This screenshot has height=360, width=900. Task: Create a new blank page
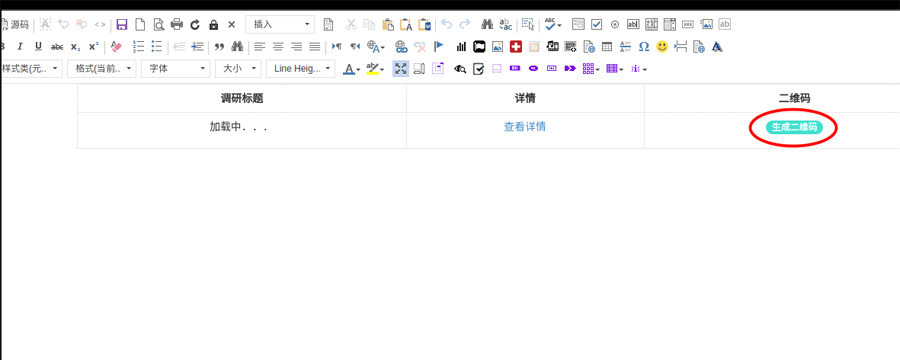tap(140, 25)
